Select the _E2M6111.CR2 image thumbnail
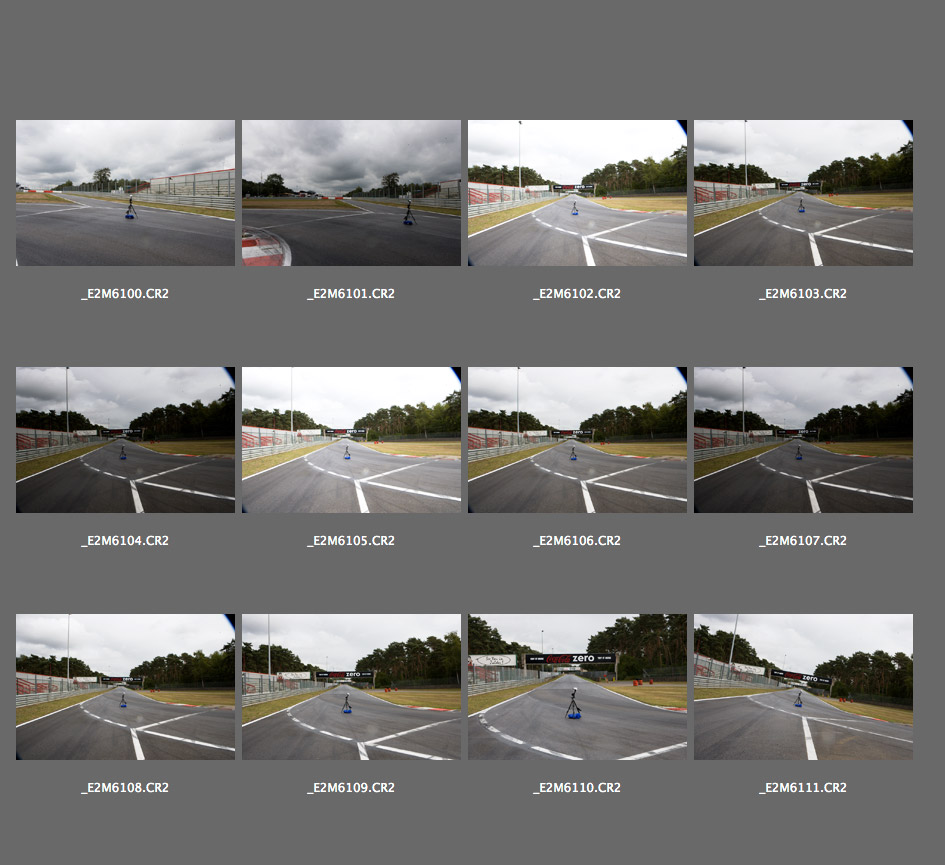The image size is (945, 865). click(x=803, y=687)
